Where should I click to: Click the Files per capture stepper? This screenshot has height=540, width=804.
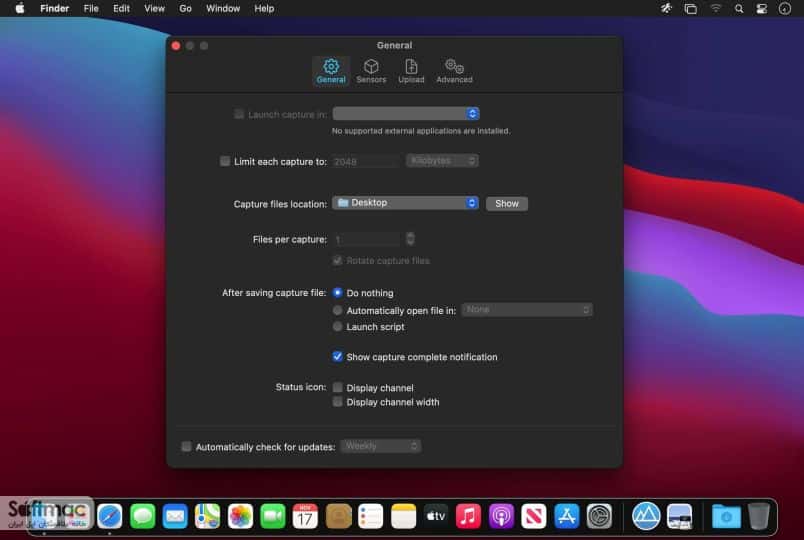point(410,238)
